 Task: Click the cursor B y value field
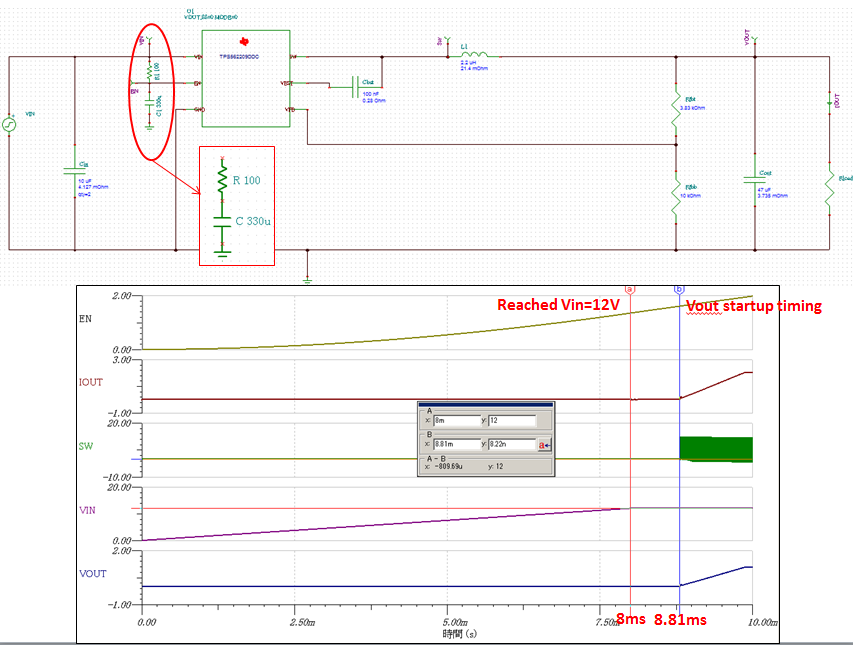(512, 444)
